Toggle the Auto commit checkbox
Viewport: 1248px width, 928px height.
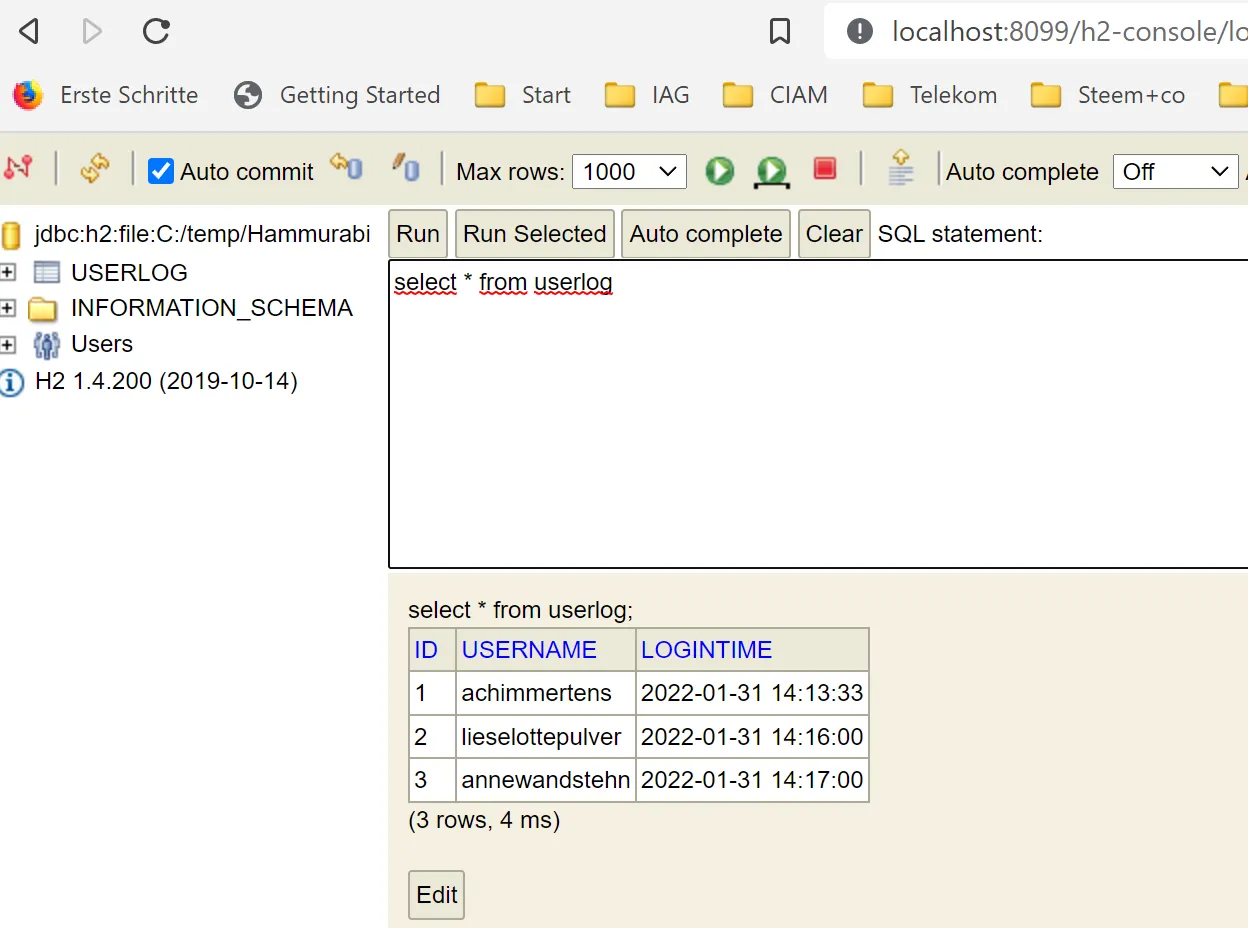tap(161, 171)
